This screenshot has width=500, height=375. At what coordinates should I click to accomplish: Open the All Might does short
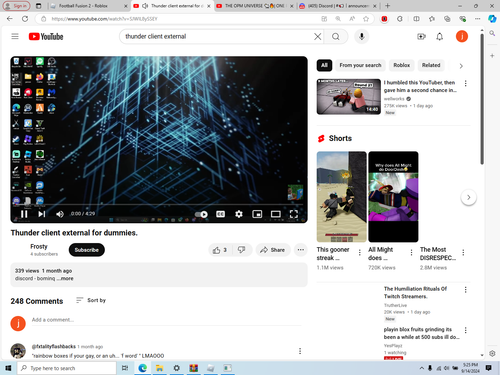(x=393, y=197)
